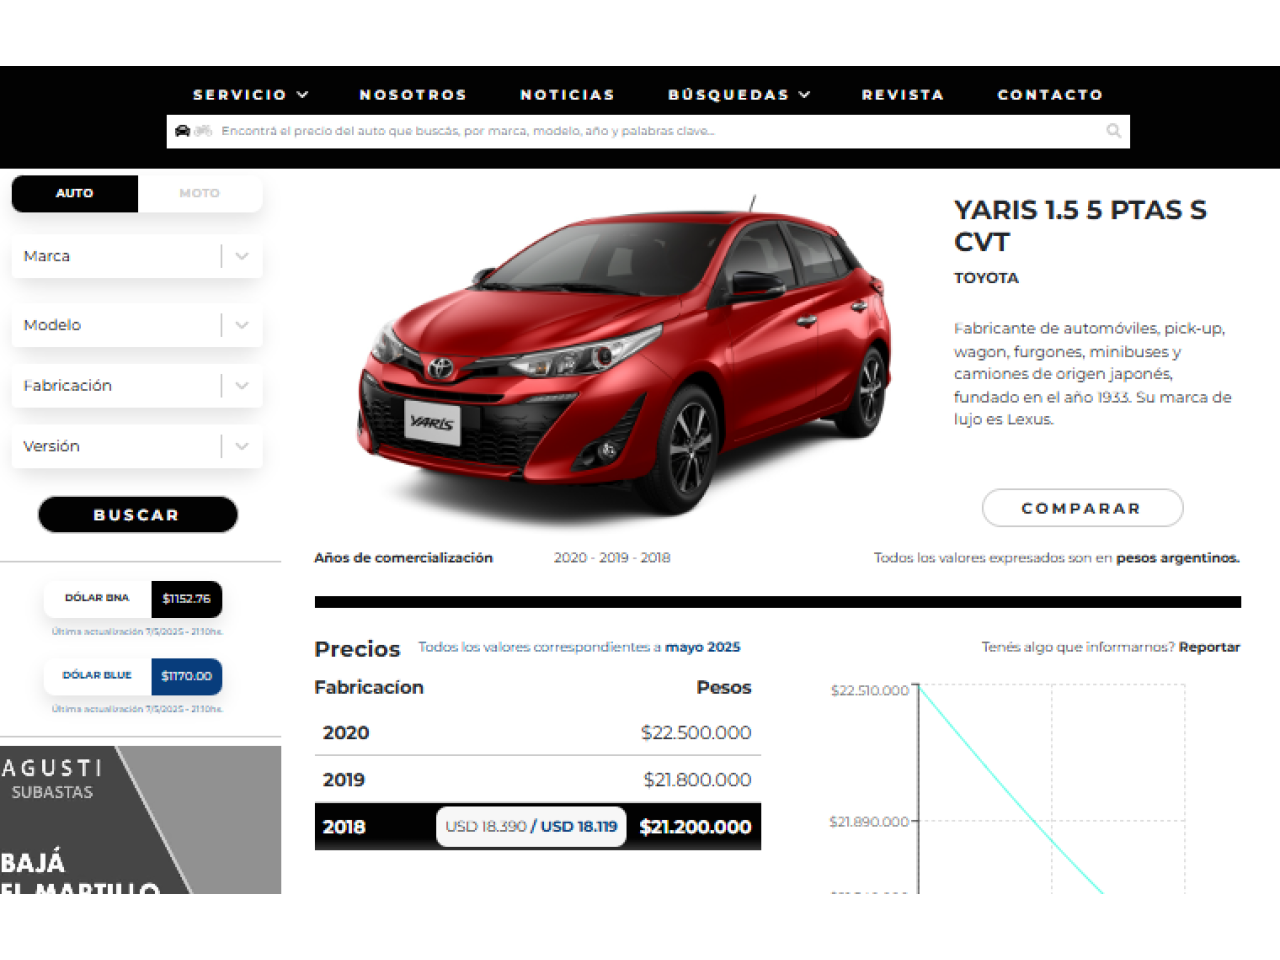Expand the BÚSQUEDAS menu
Screen dimensions: 1280x960
click(739, 95)
